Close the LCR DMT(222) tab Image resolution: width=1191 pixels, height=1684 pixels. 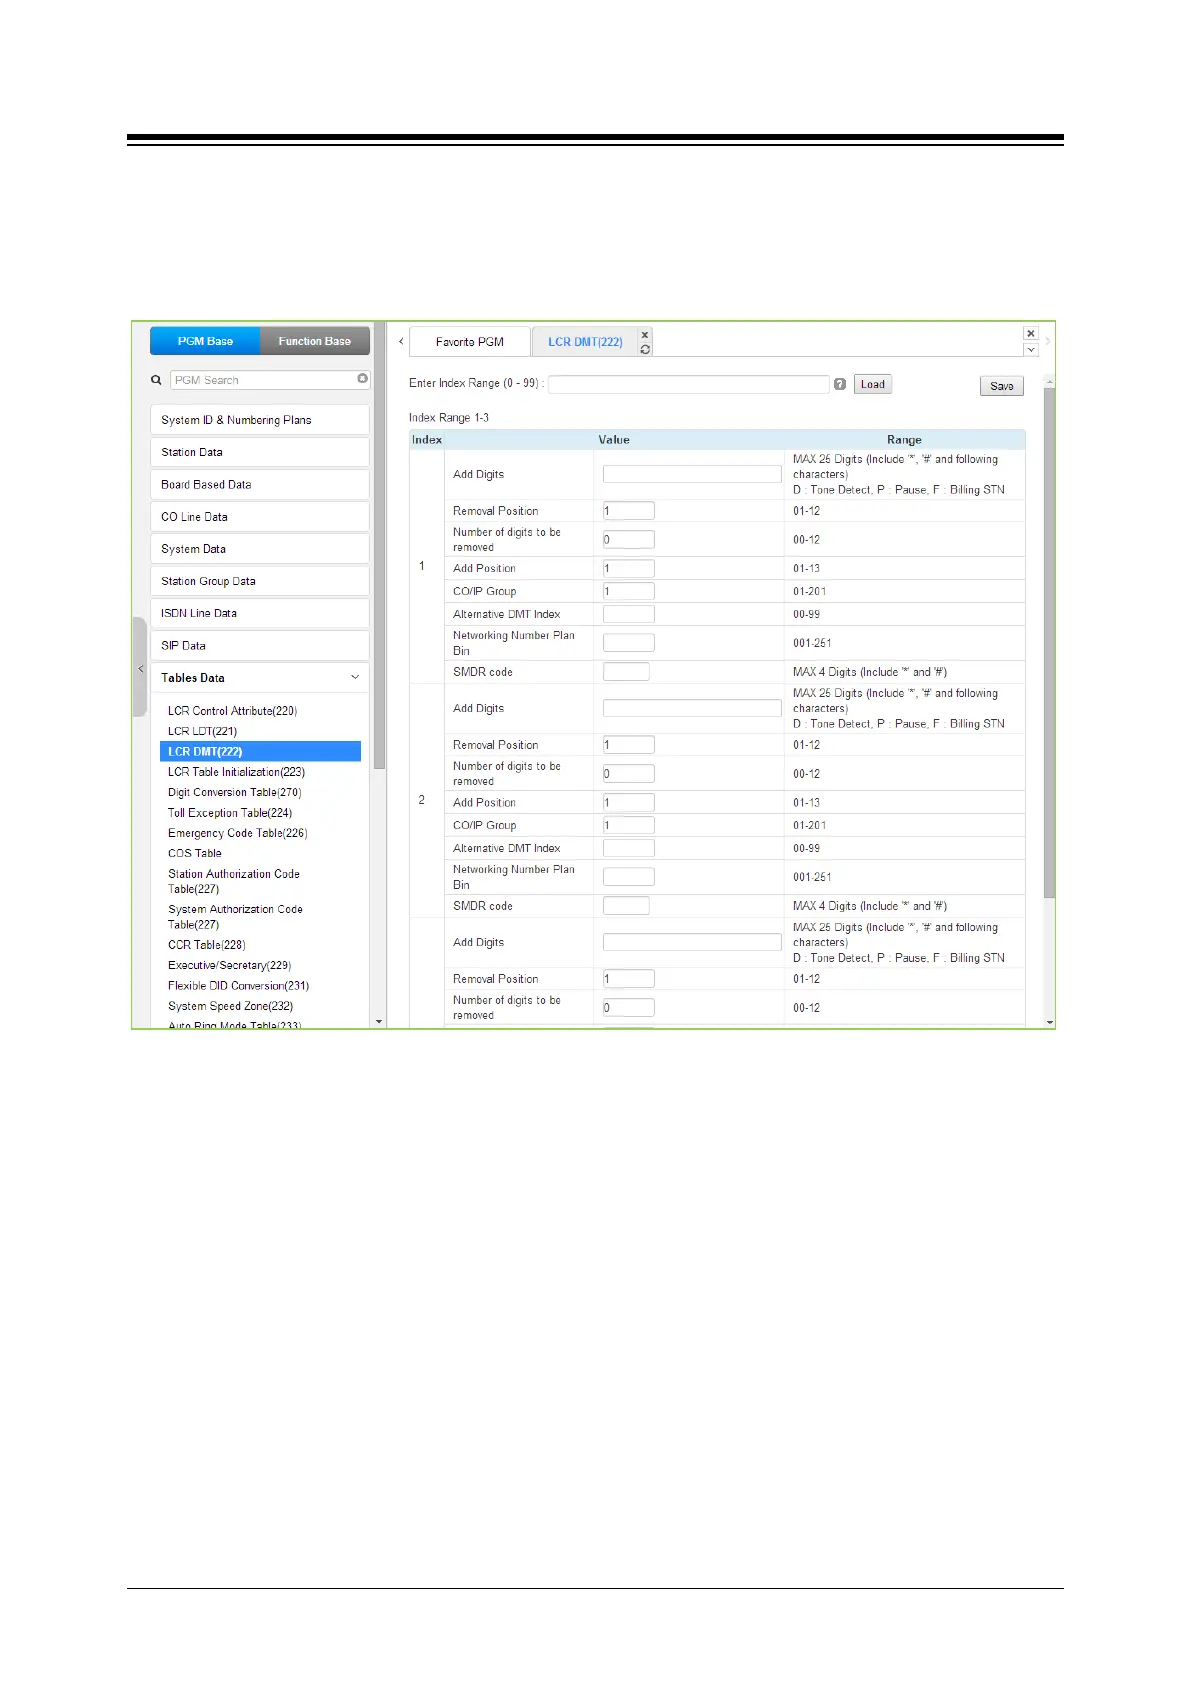645,335
